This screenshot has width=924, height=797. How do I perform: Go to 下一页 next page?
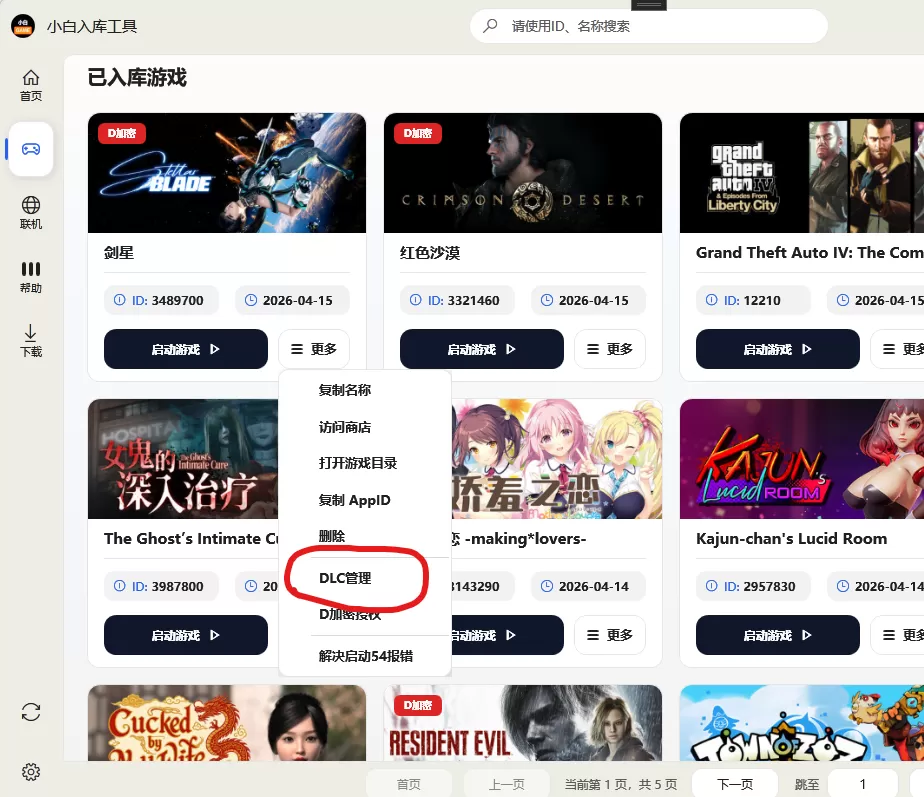pyautogui.click(x=735, y=784)
